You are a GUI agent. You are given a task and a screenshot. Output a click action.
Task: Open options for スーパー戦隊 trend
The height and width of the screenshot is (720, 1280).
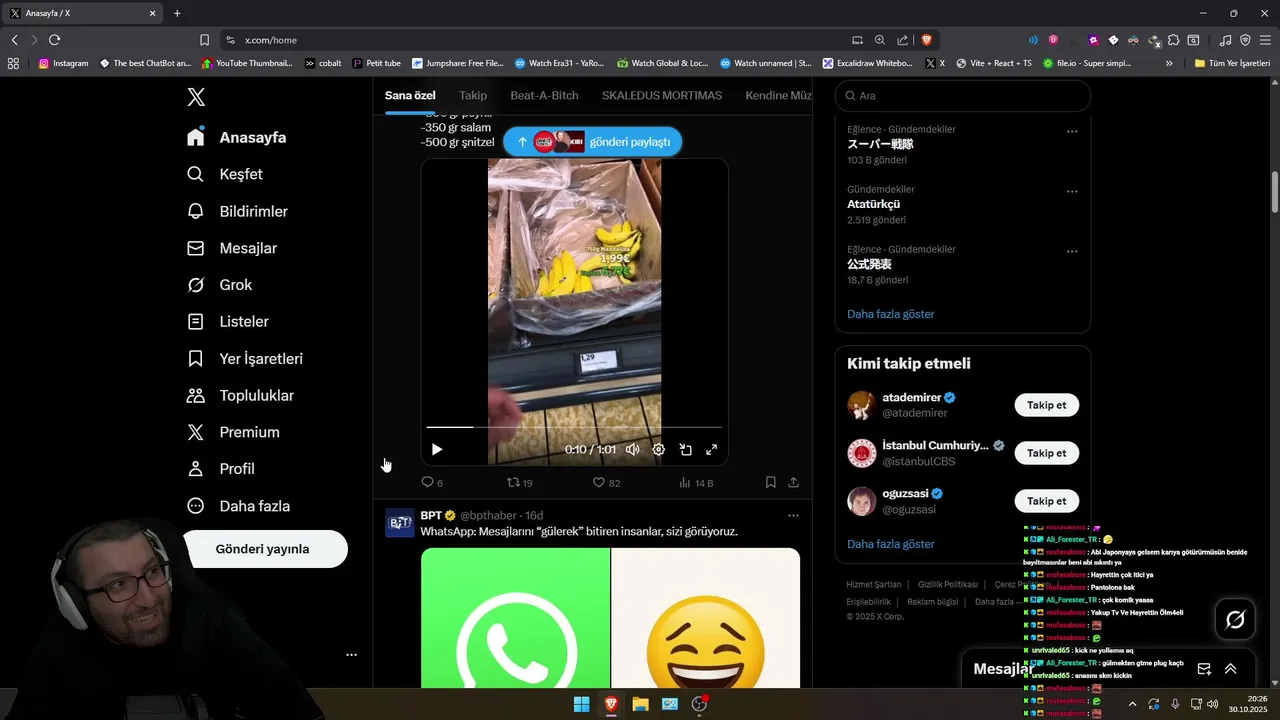point(1072,131)
